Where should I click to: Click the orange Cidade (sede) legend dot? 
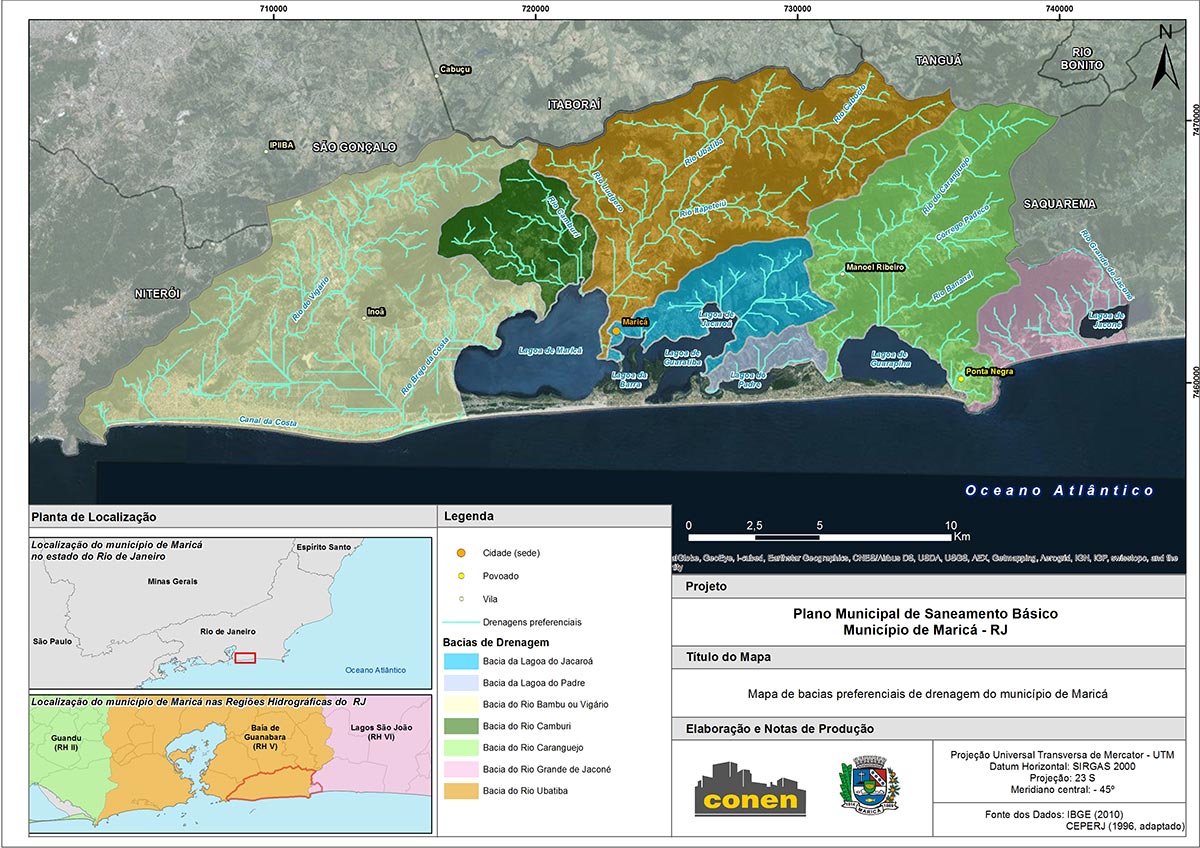click(459, 553)
